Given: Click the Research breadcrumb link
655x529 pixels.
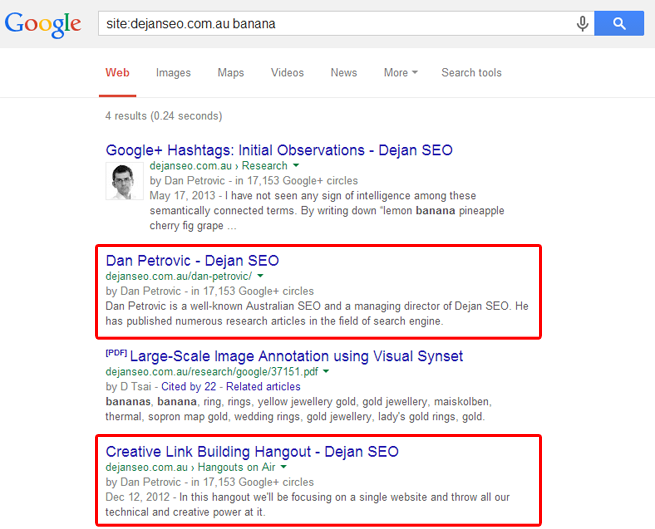Looking at the screenshot, I should pos(264,166).
